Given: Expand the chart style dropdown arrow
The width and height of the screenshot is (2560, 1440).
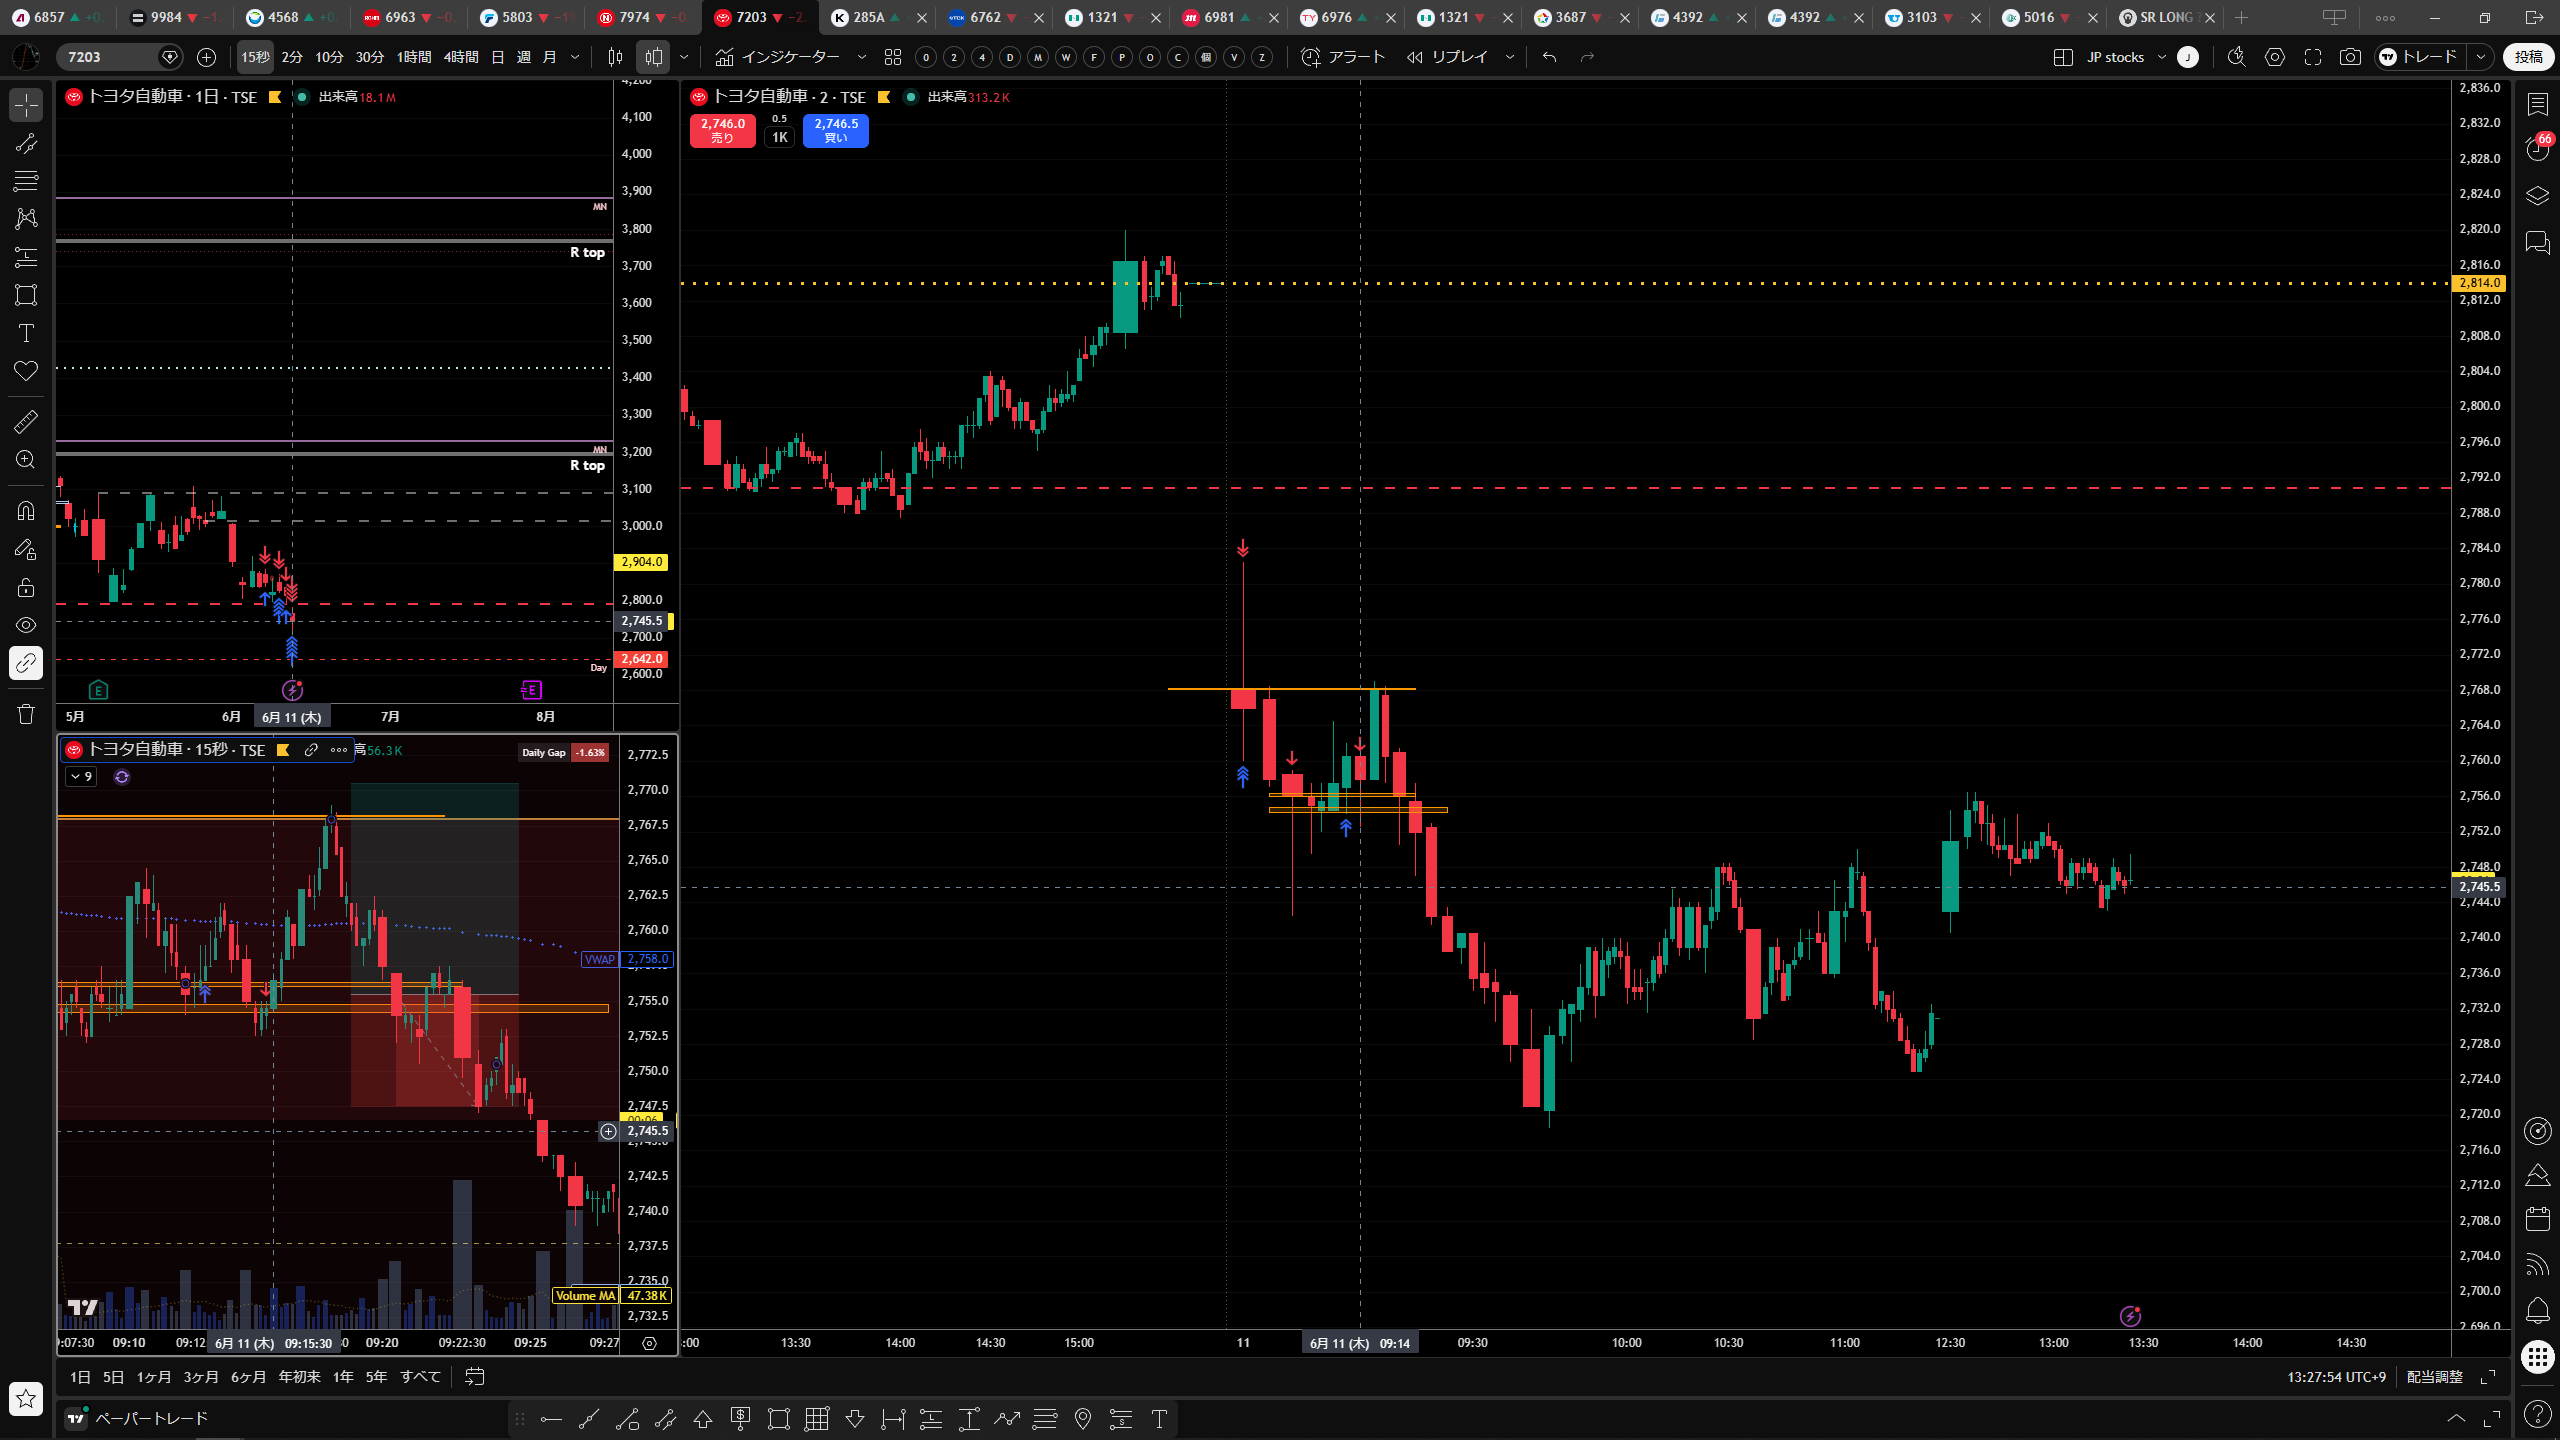Looking at the screenshot, I should [x=684, y=57].
